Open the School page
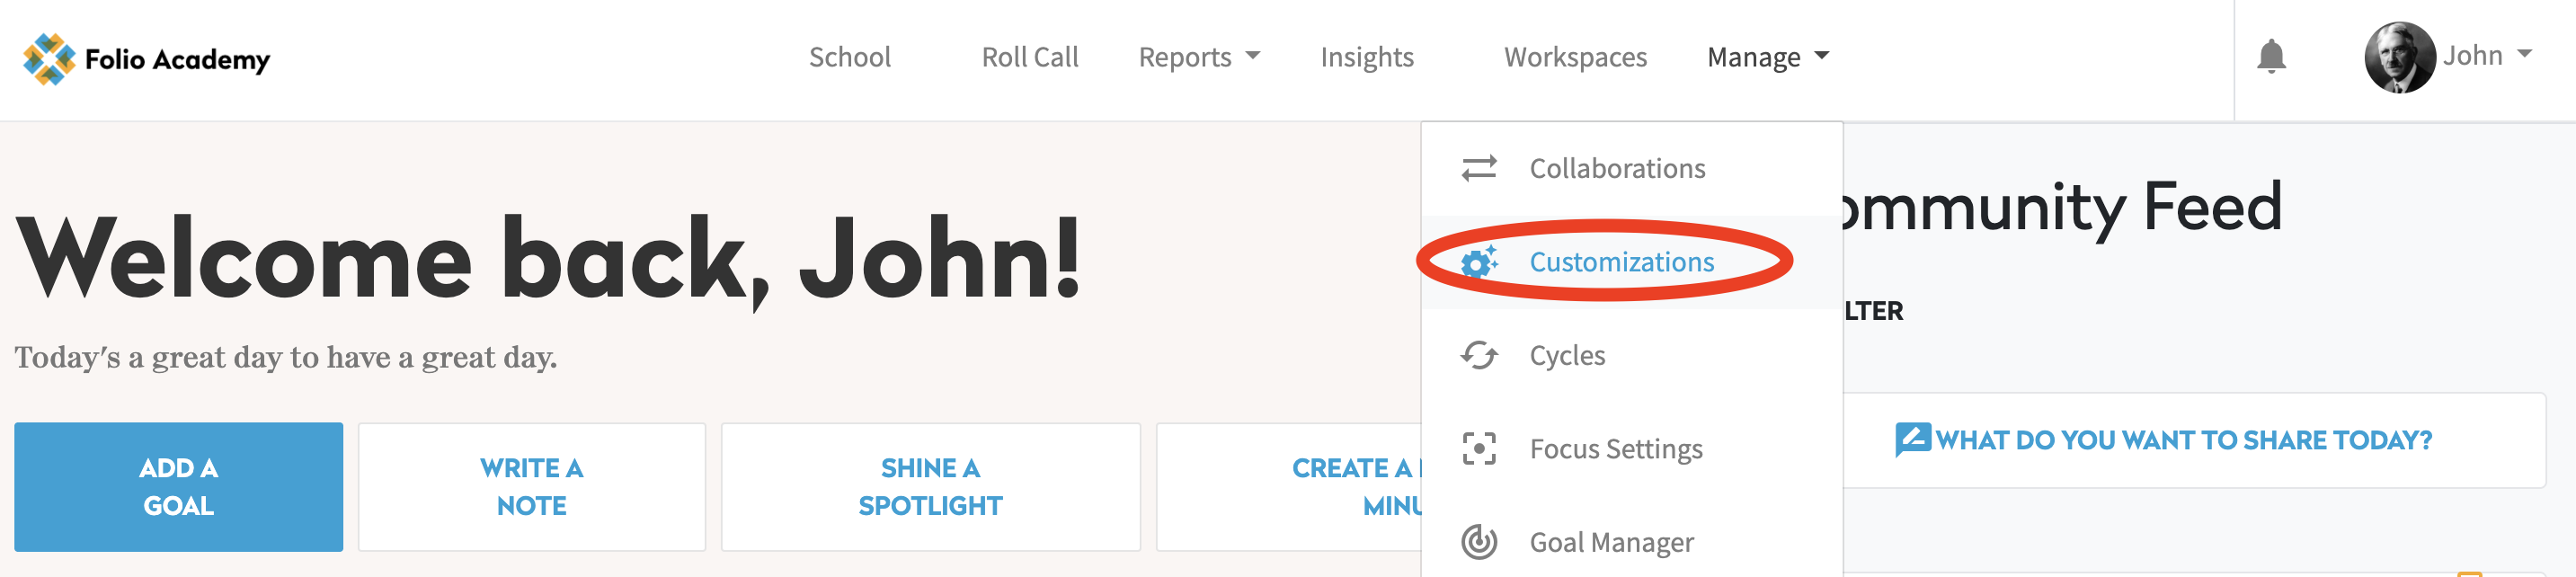Viewport: 2576px width, 577px height. tap(849, 57)
